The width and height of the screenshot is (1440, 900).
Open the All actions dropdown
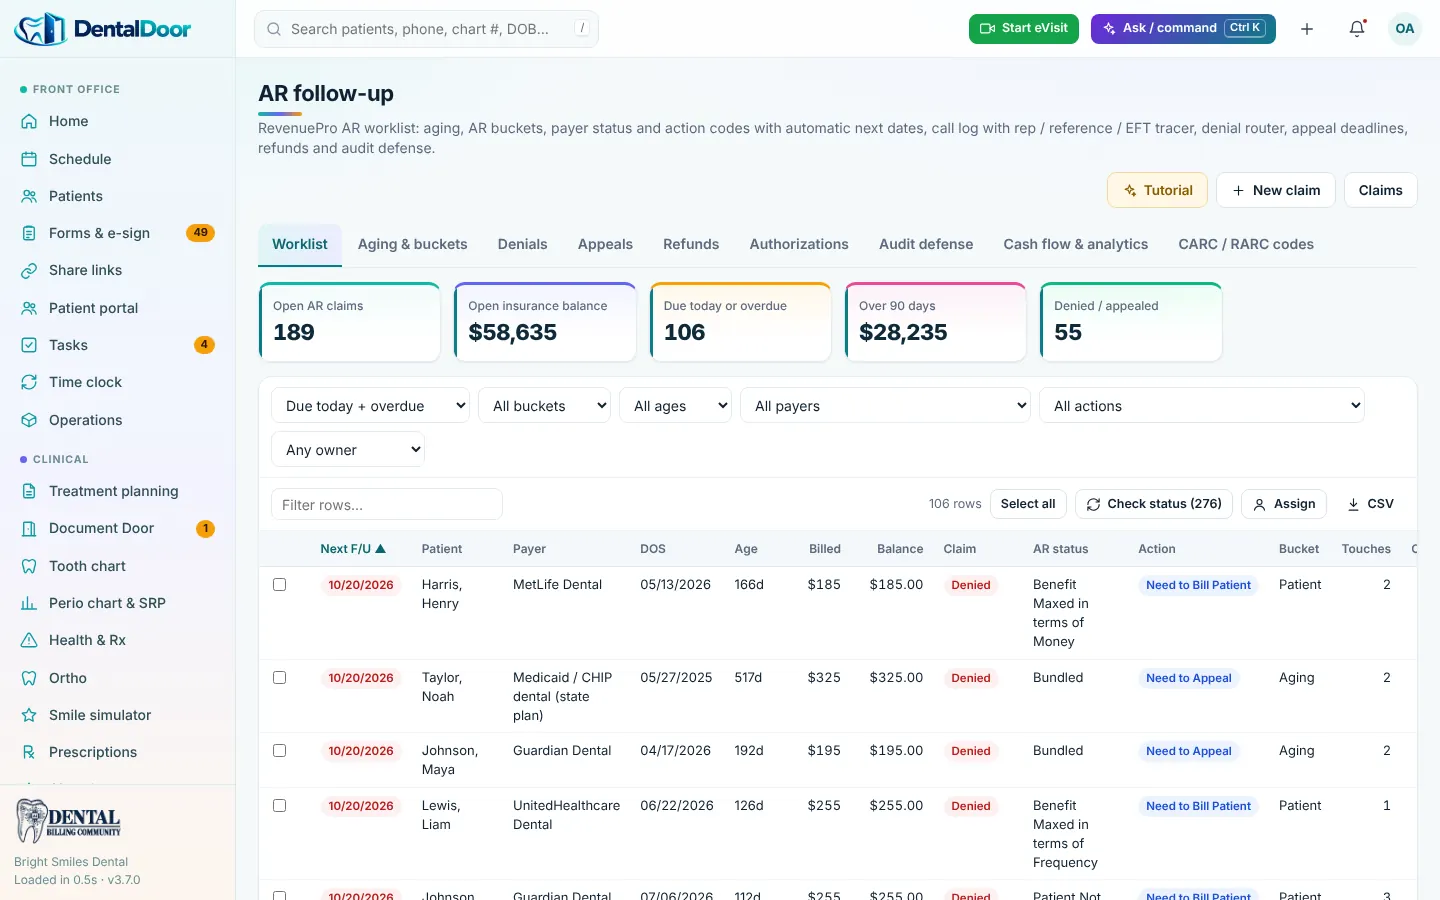(x=1202, y=406)
